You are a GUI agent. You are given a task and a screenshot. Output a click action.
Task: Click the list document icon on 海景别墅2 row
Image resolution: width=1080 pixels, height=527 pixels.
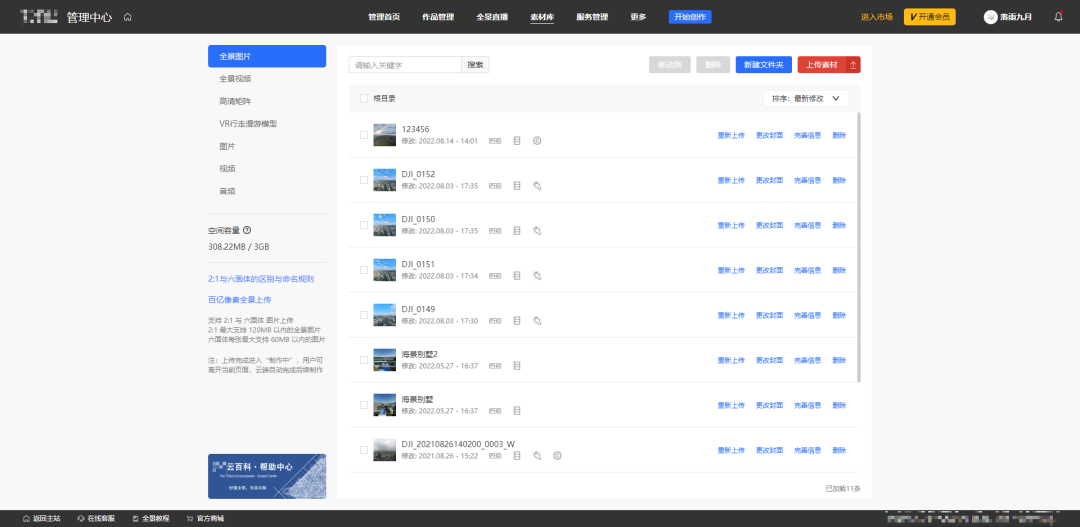coord(517,366)
